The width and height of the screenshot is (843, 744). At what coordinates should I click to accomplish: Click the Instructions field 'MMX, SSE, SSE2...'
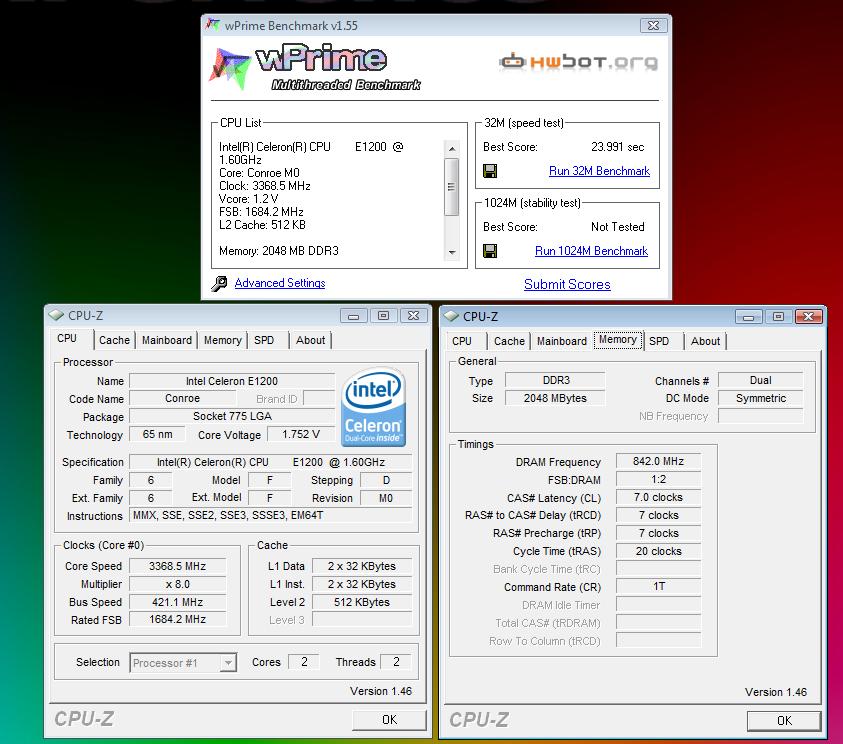(x=271, y=515)
